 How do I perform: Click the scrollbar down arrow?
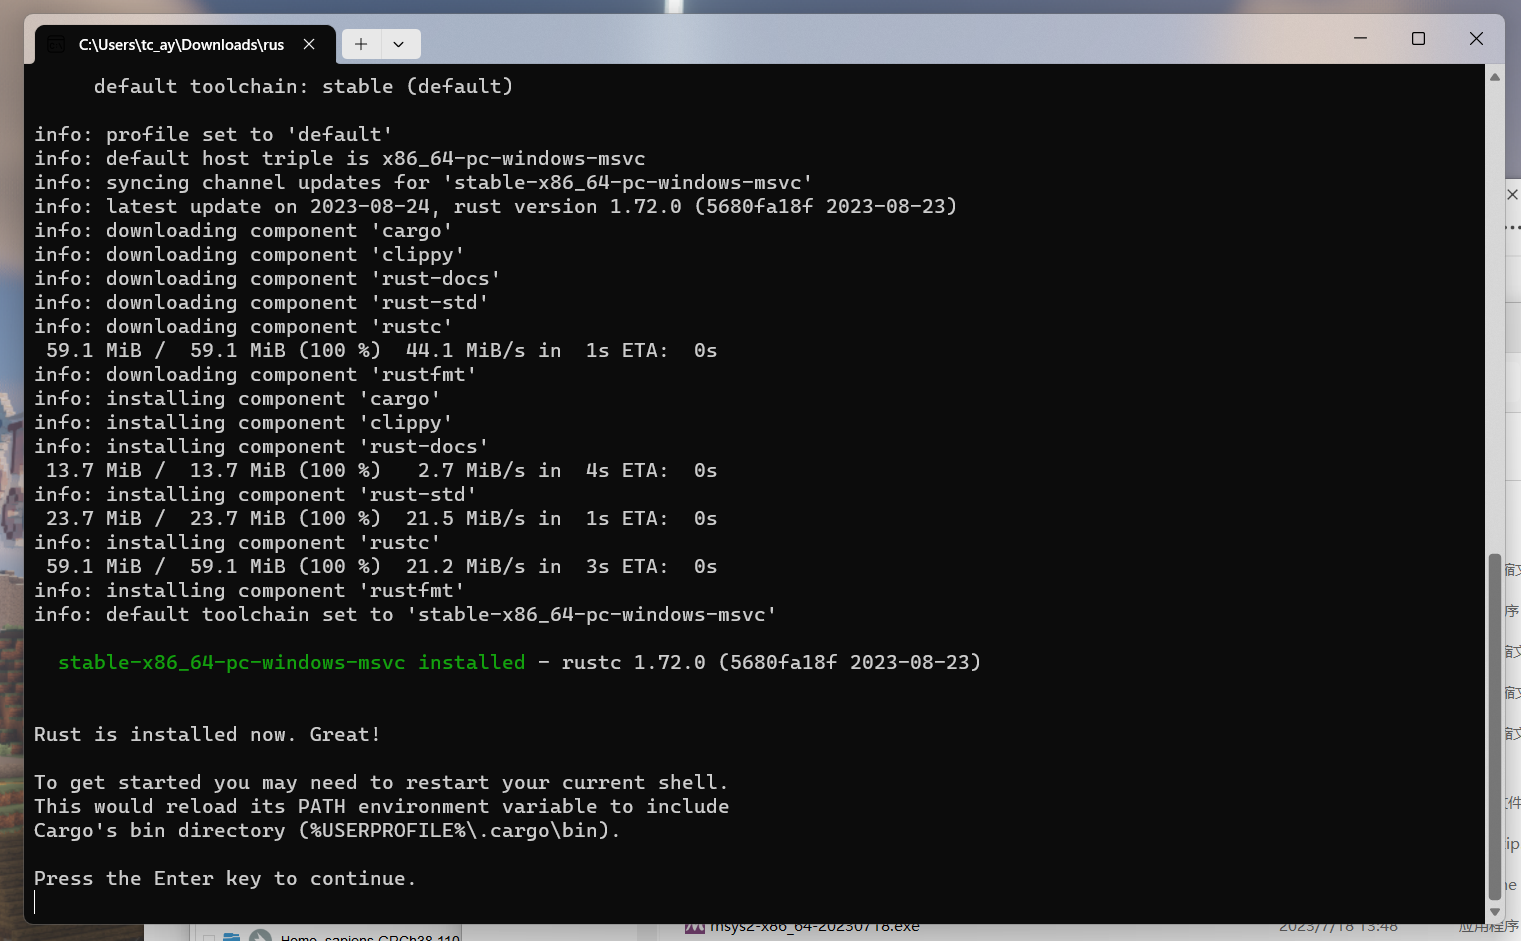click(x=1495, y=911)
